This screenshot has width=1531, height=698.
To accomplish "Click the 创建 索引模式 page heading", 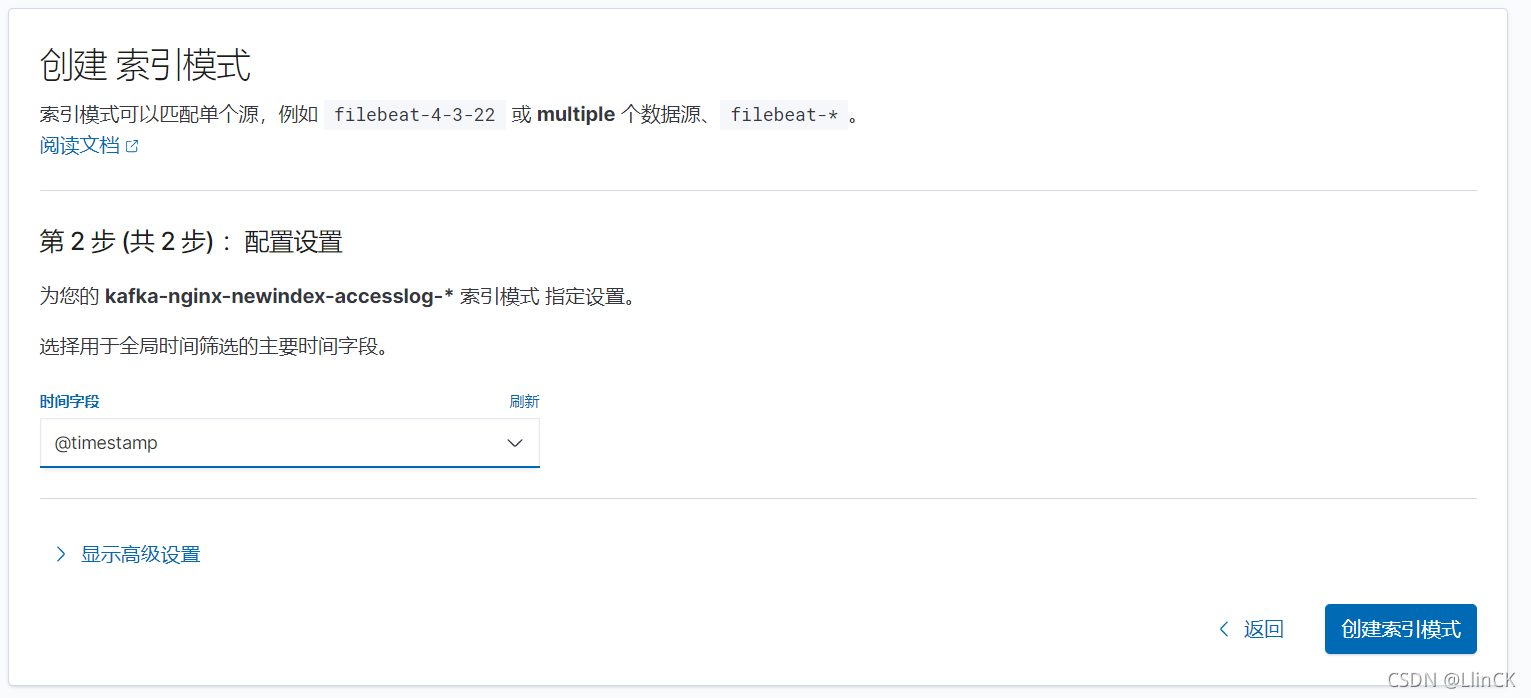I will coord(145,65).
